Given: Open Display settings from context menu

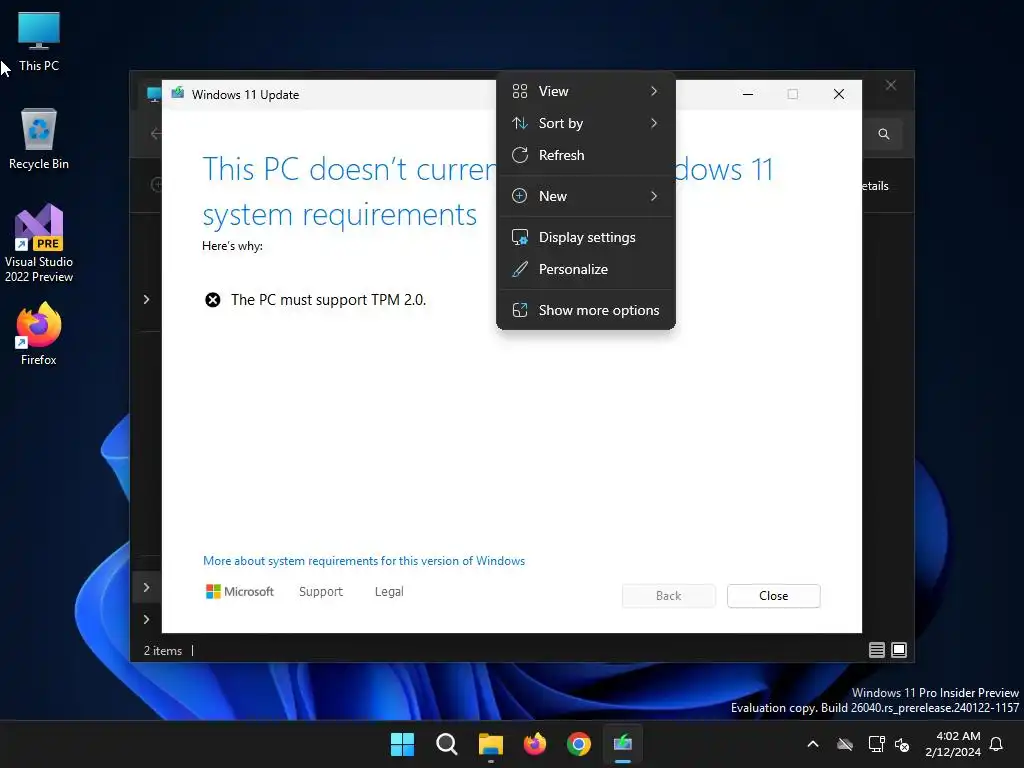Looking at the screenshot, I should tap(586, 237).
